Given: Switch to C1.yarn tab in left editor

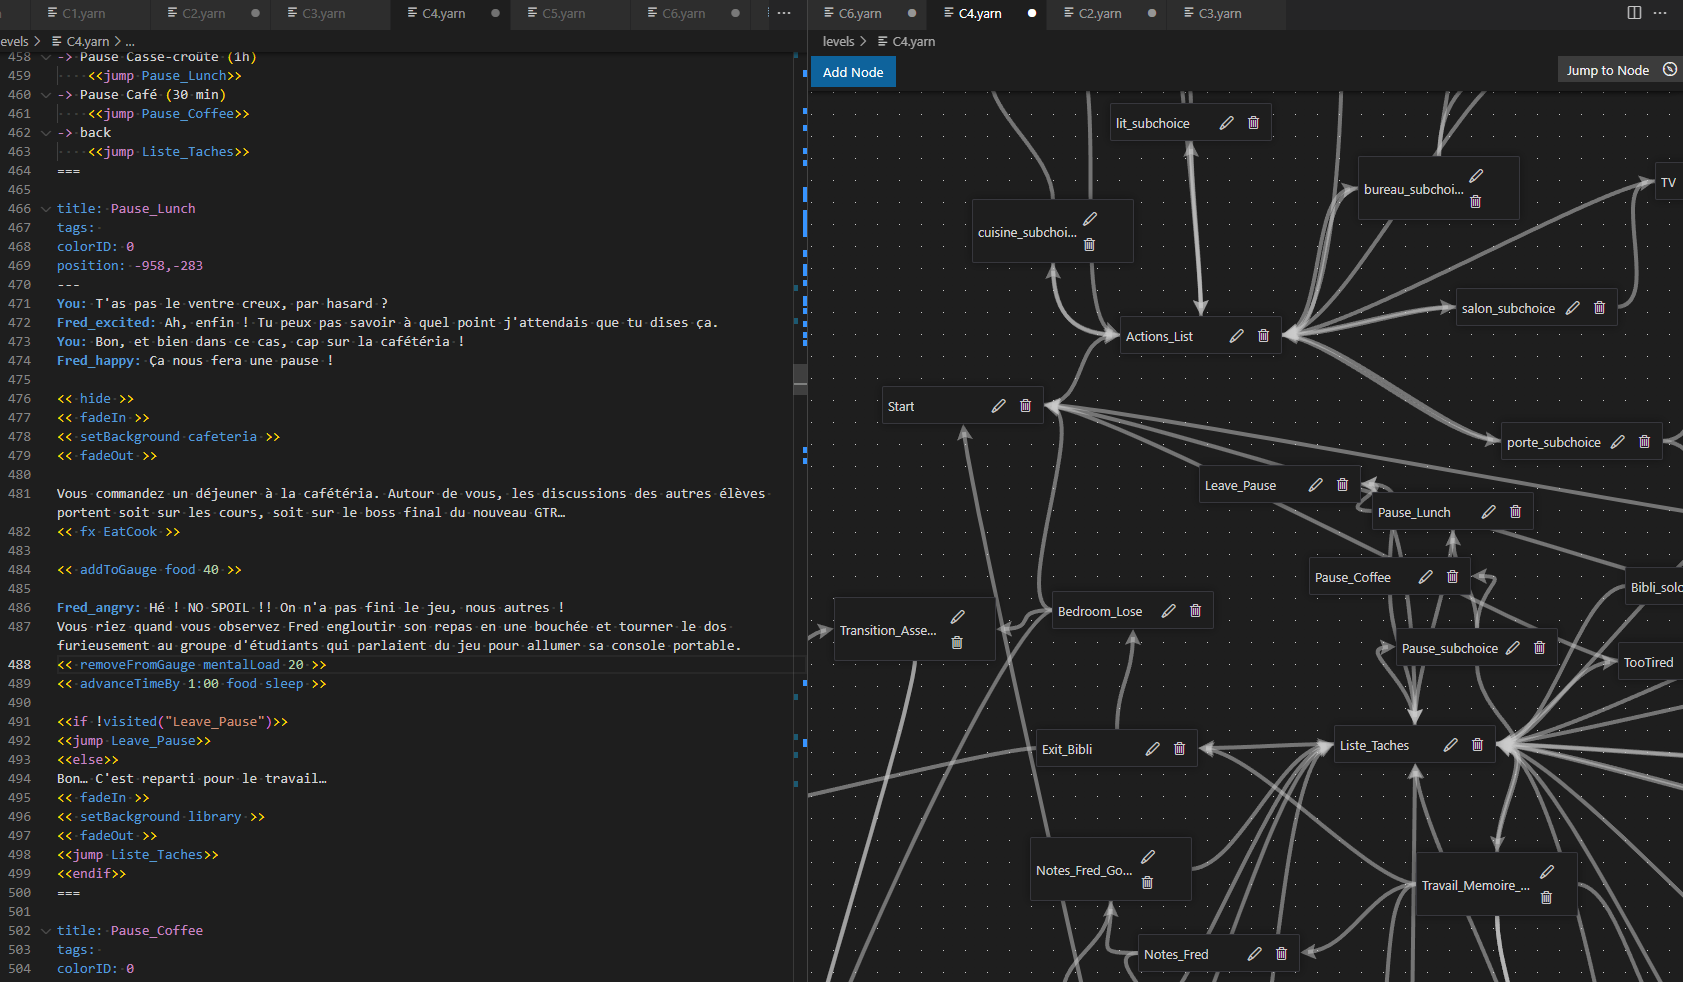Looking at the screenshot, I should click(x=84, y=13).
